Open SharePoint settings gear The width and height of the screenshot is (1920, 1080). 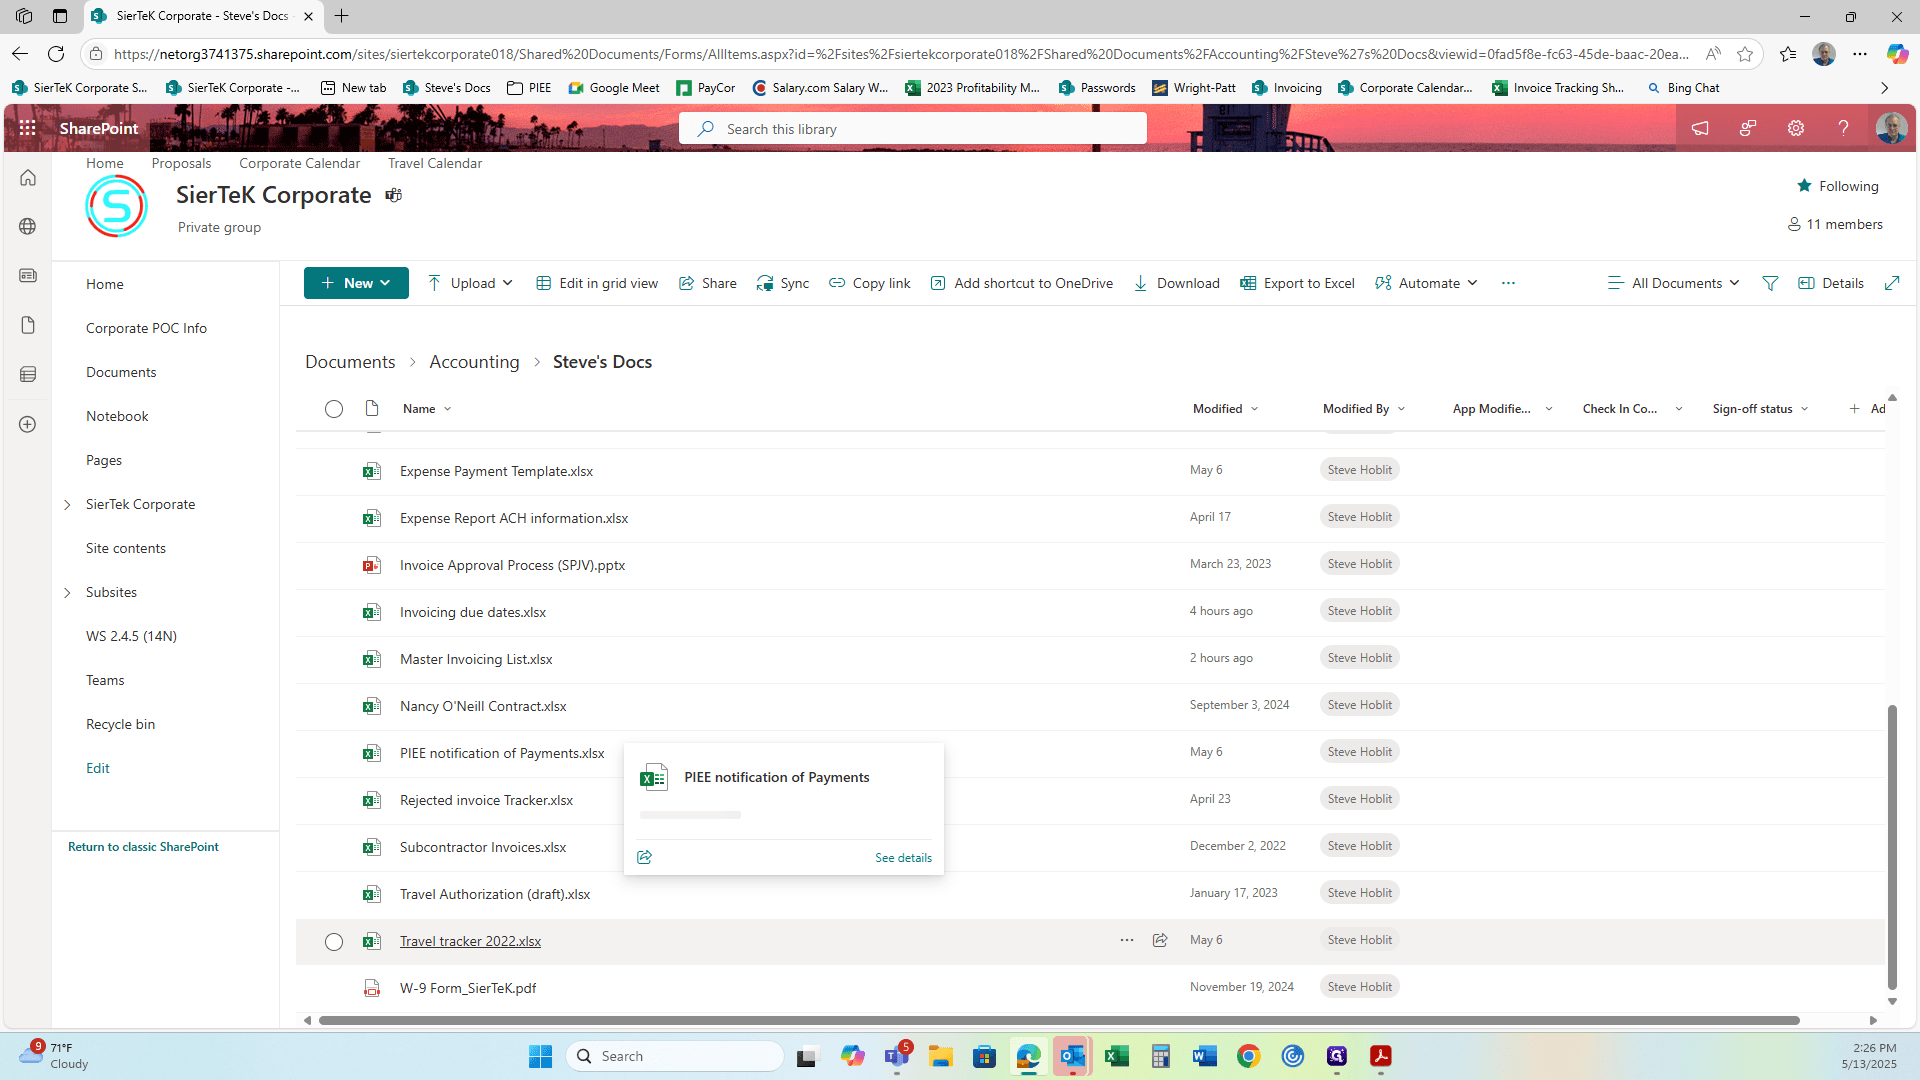point(1796,128)
